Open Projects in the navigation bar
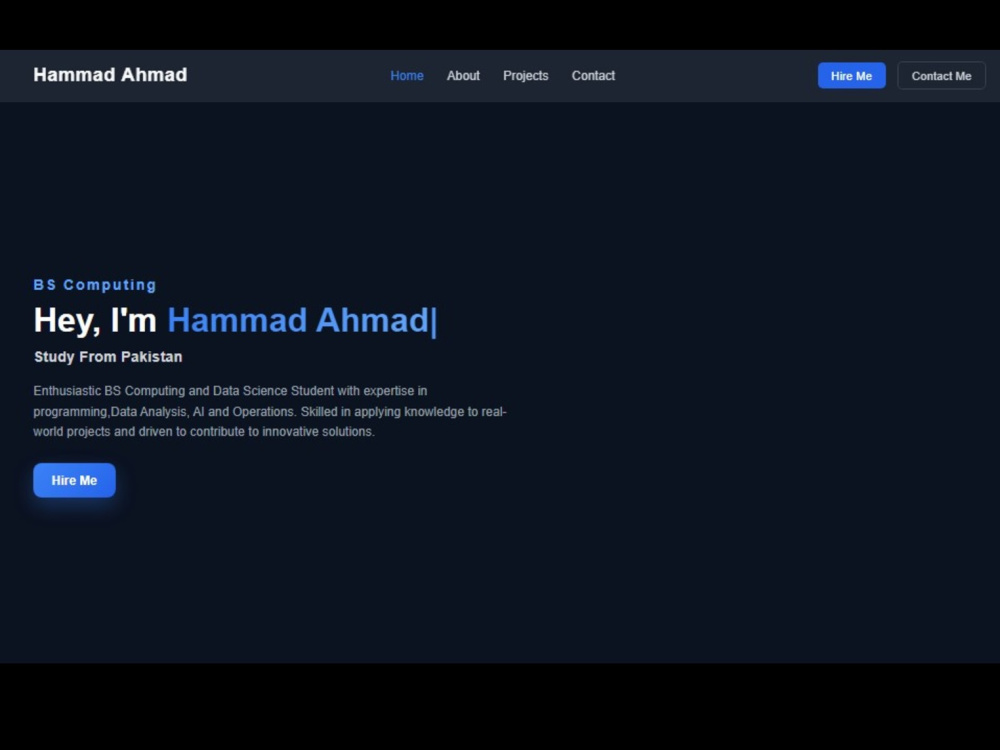Screen dimensions: 1000x750 [526, 76]
